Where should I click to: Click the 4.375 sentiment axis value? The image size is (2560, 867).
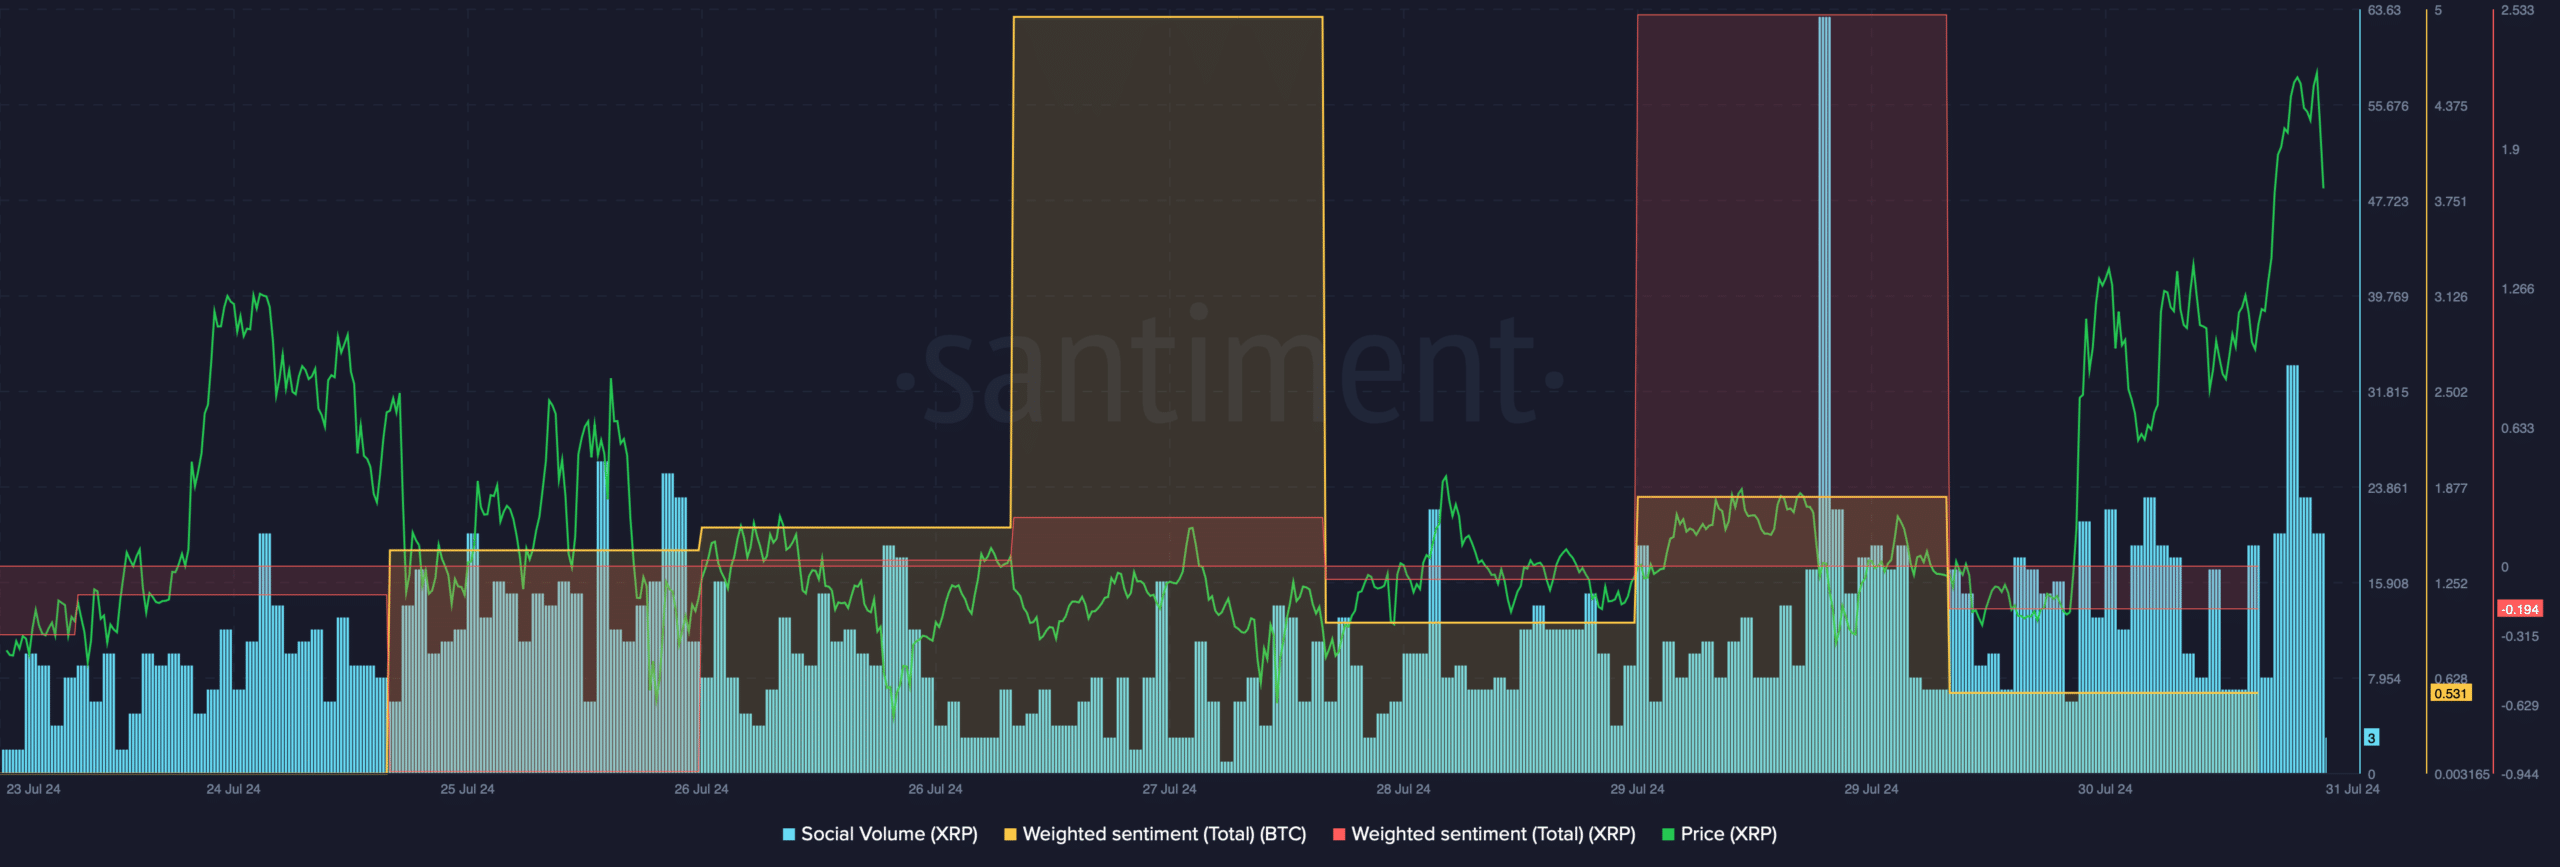coord(2451,106)
